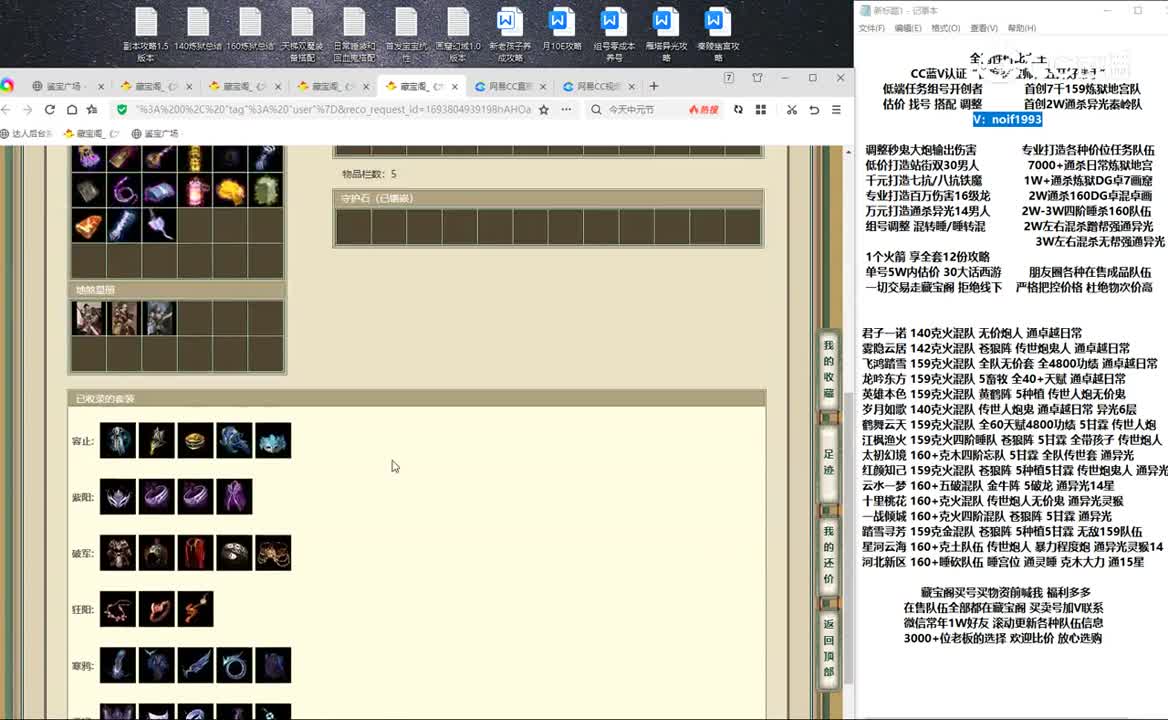The height and width of the screenshot is (720, 1168).
Task: Click the 热搜 hot search button
Action: point(704,109)
